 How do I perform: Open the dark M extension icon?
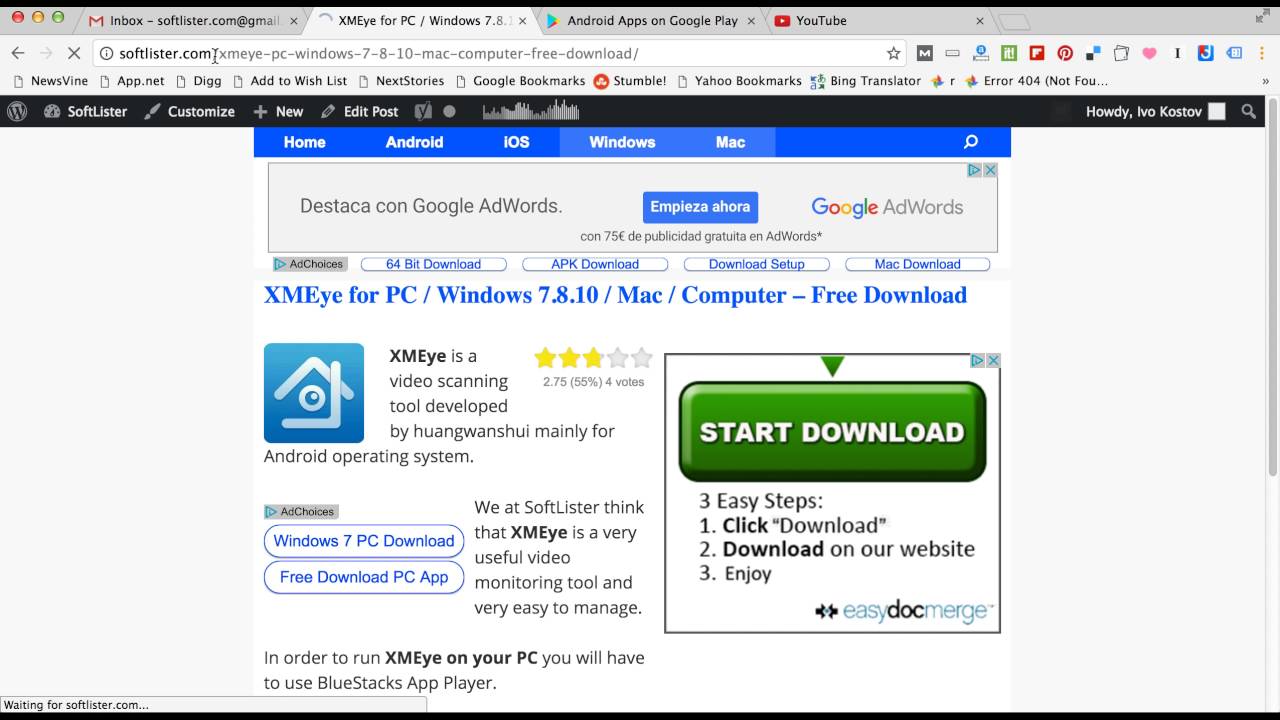pos(925,53)
